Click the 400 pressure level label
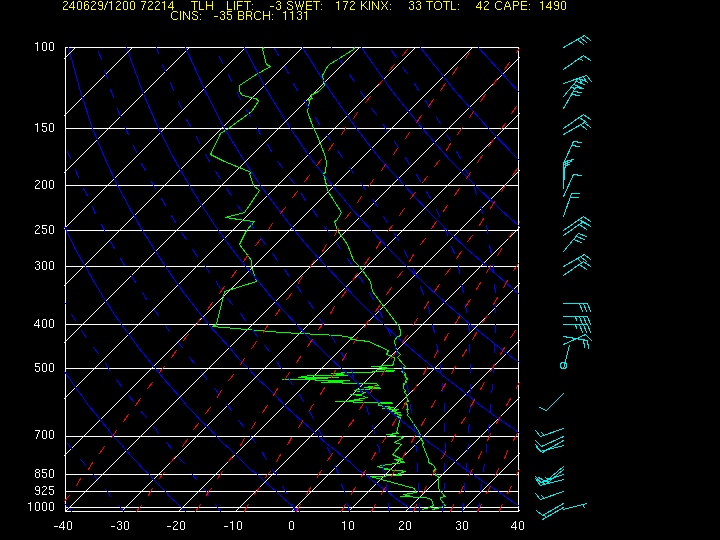This screenshot has height=540, width=720. tap(45, 324)
